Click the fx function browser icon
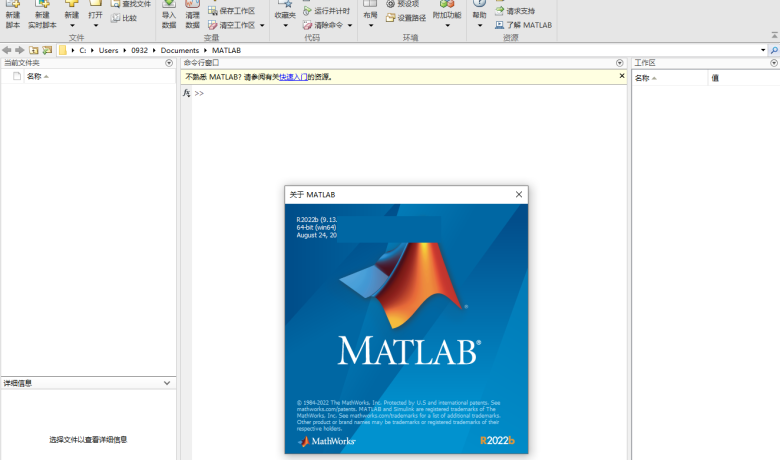Viewport: 780px width, 460px height. tap(187, 93)
